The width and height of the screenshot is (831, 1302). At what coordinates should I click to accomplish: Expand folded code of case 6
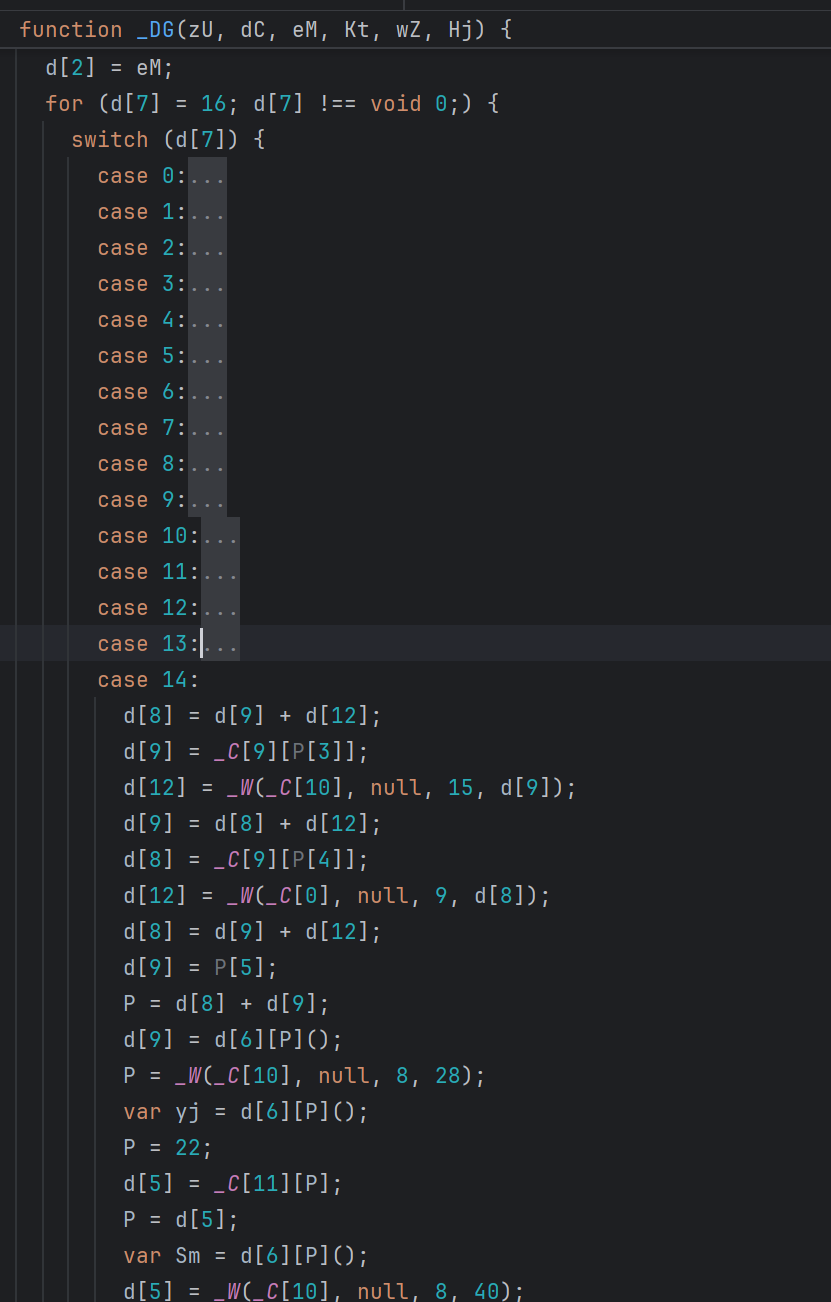point(207,392)
